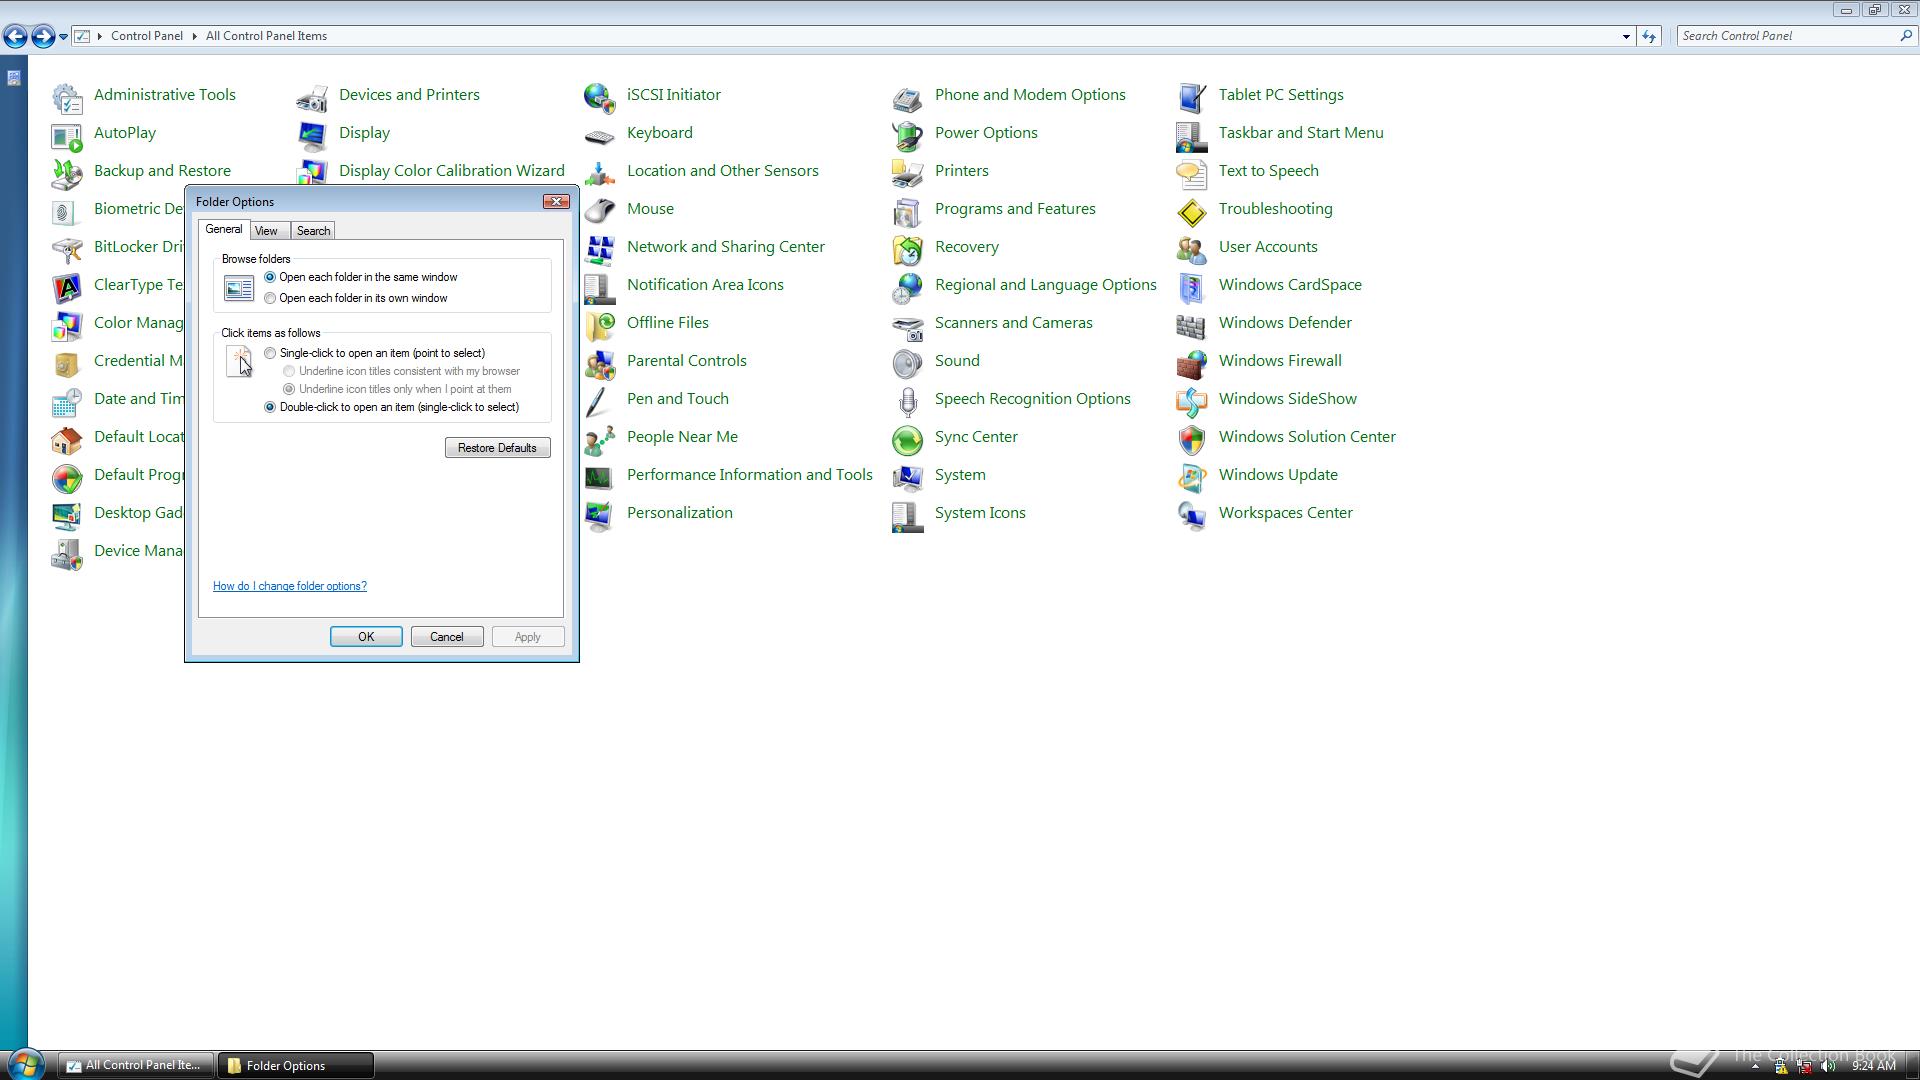Open the Sync Center icon
This screenshot has width=1920, height=1080.
pos(908,439)
